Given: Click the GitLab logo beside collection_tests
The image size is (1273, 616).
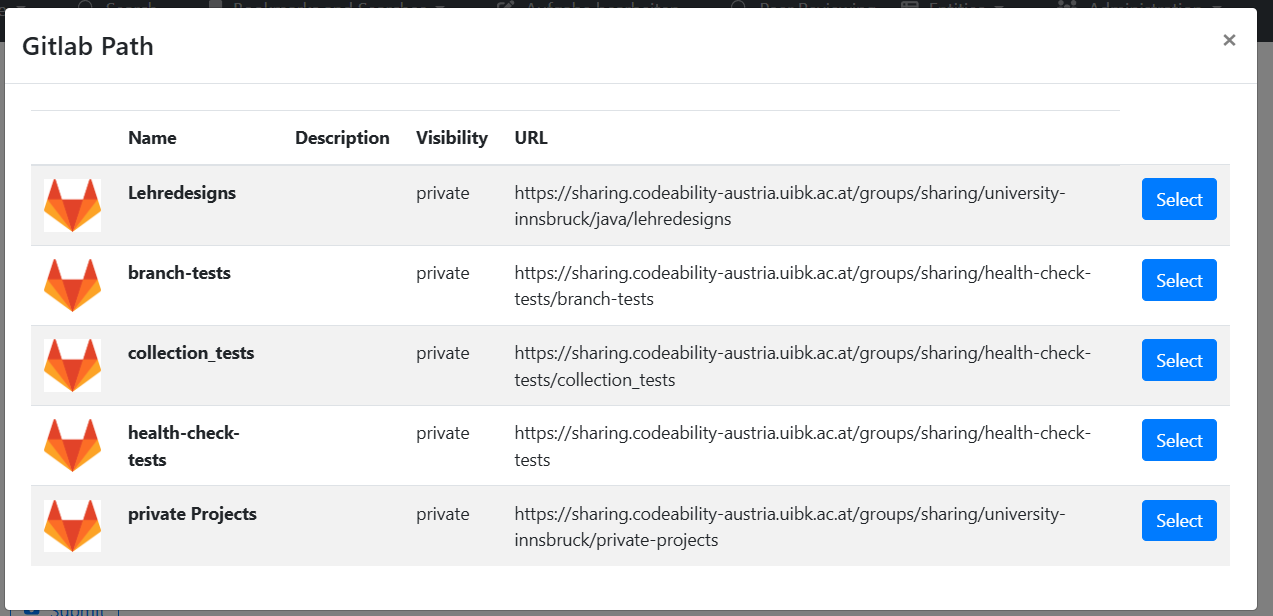Looking at the screenshot, I should [x=72, y=365].
